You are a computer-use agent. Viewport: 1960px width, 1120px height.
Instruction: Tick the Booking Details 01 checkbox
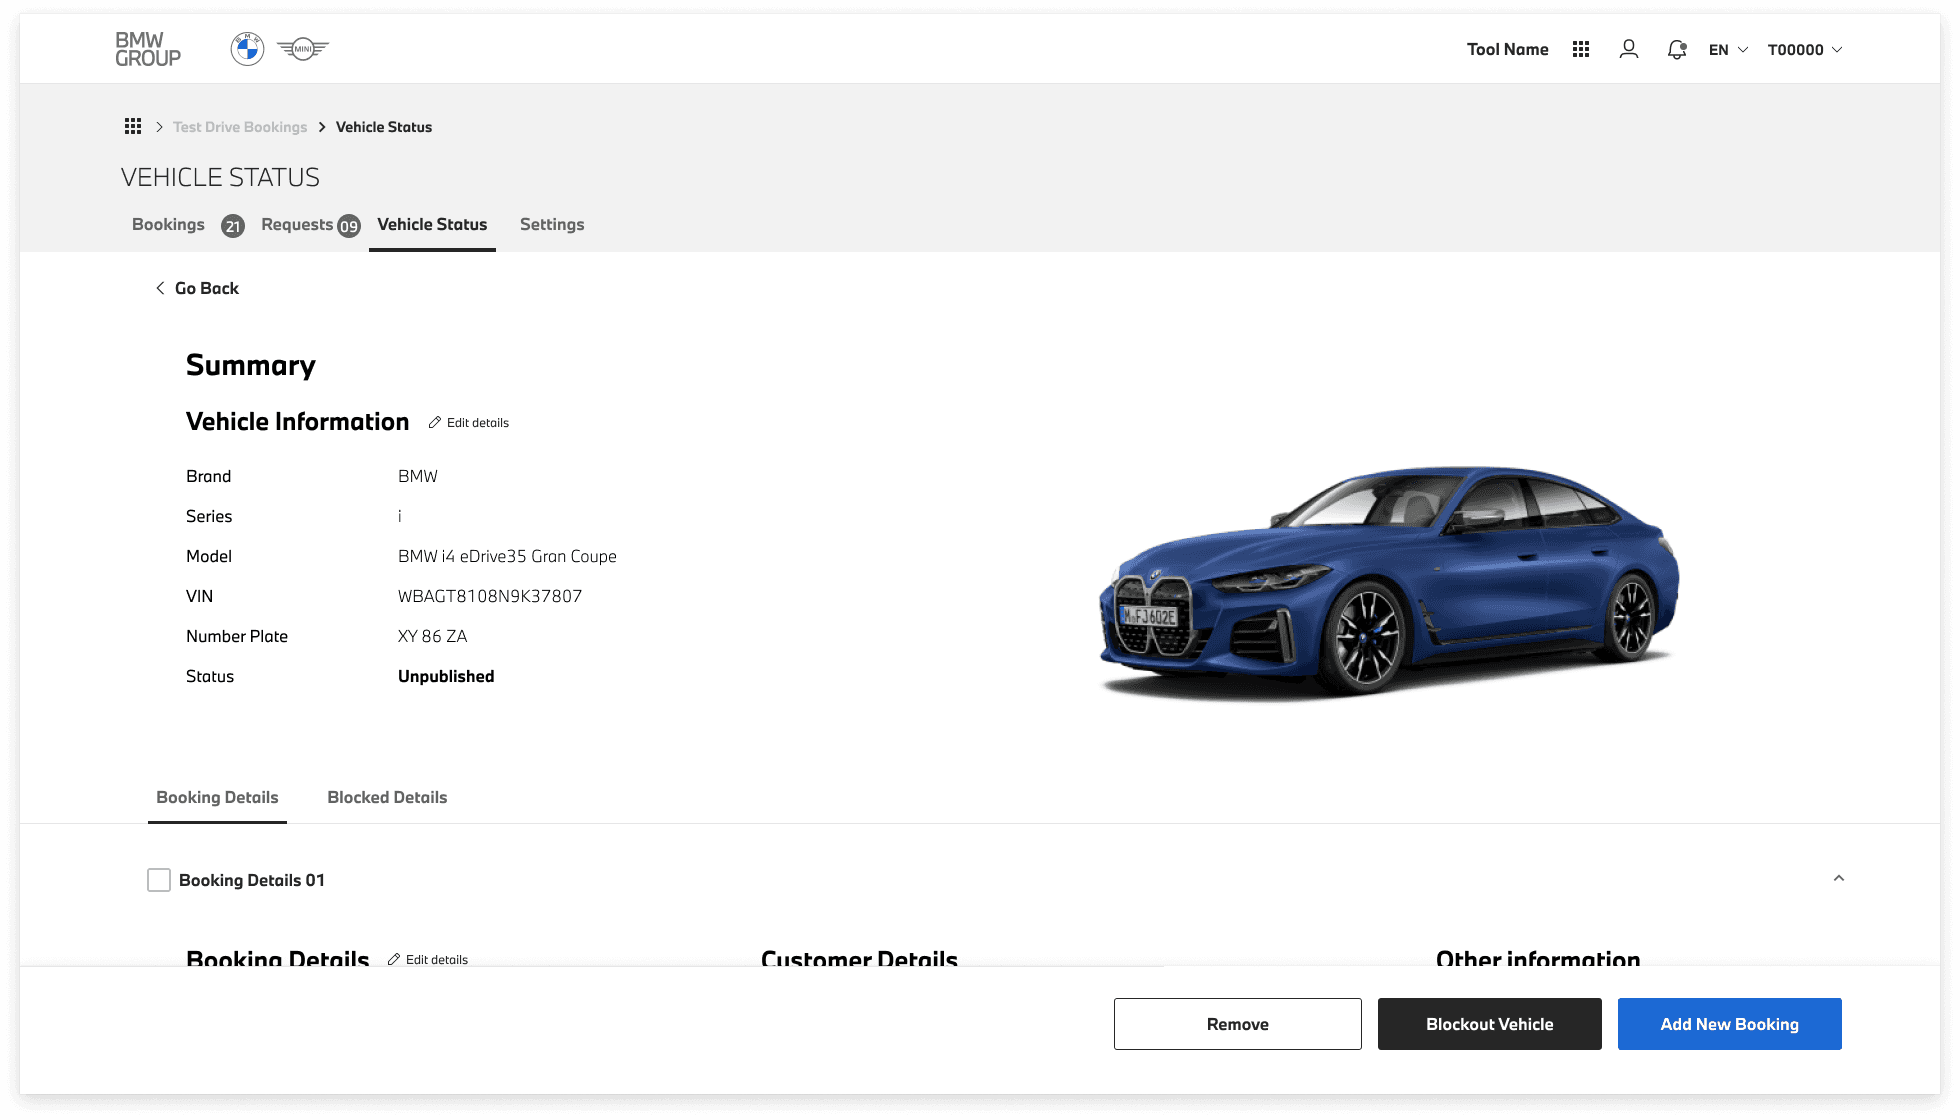[x=159, y=880]
